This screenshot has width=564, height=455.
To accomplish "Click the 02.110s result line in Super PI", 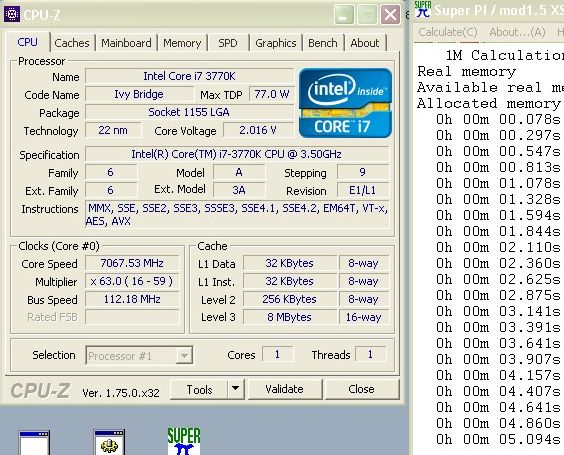I will 499,247.
